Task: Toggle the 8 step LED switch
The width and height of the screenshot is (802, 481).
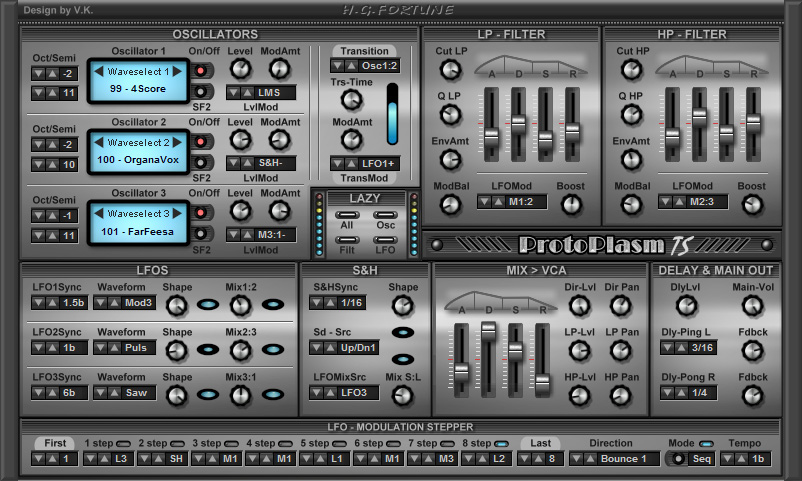Action: [x=501, y=444]
